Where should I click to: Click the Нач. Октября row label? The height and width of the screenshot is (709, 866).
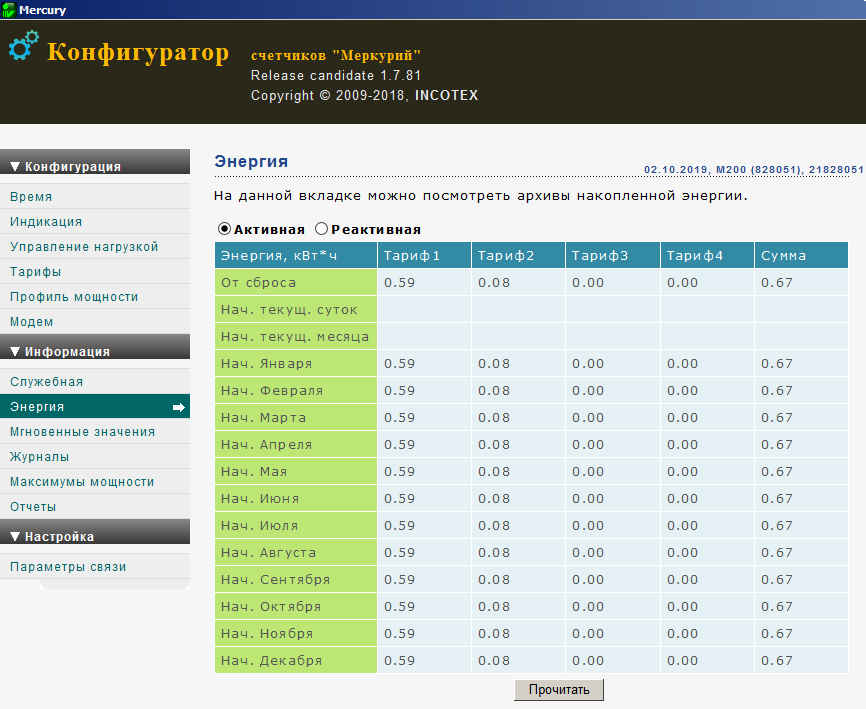click(296, 606)
